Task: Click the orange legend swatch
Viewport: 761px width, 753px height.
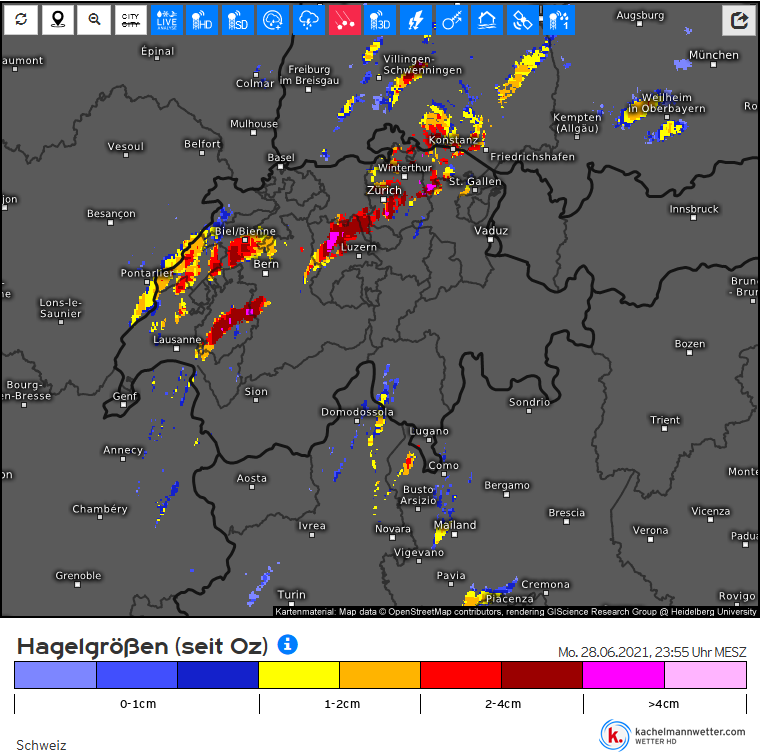Action: coord(380,675)
